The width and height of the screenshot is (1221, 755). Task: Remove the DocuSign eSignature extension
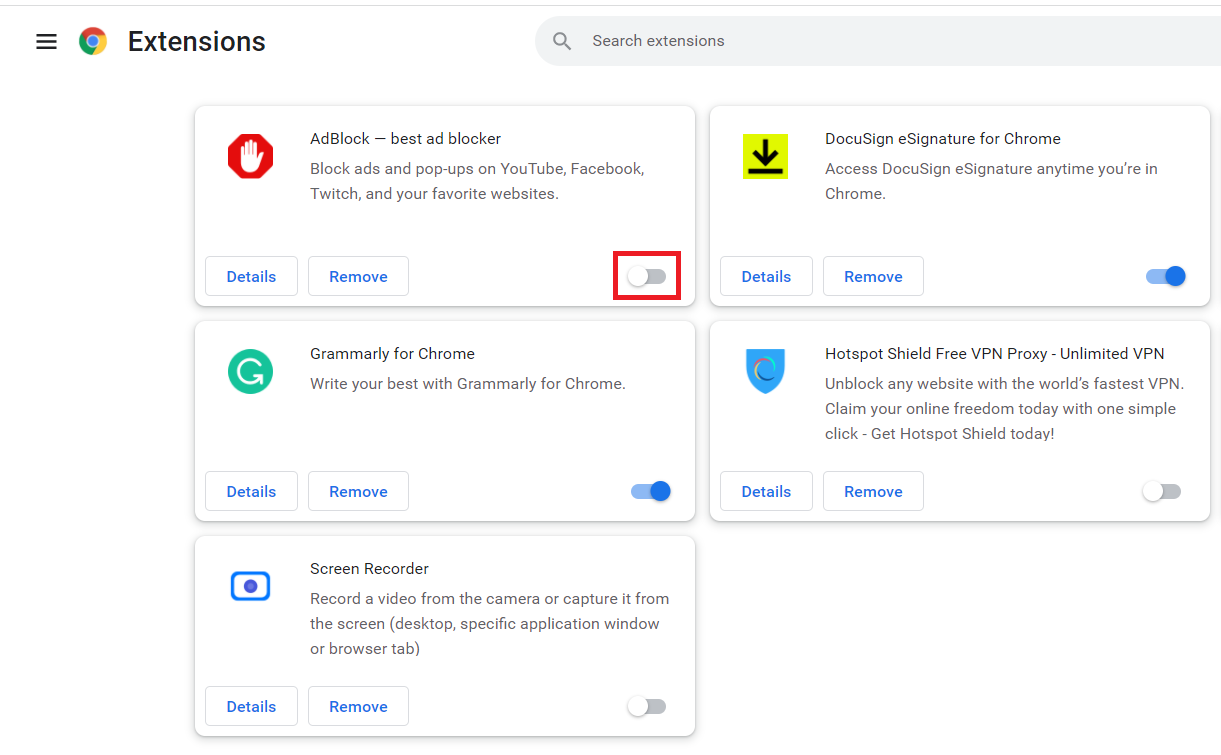pos(873,276)
